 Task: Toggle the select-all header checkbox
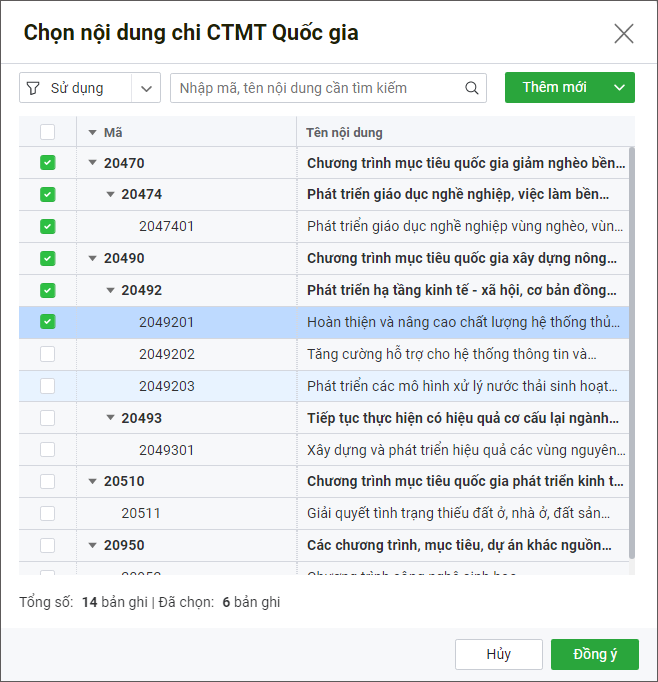(48, 132)
